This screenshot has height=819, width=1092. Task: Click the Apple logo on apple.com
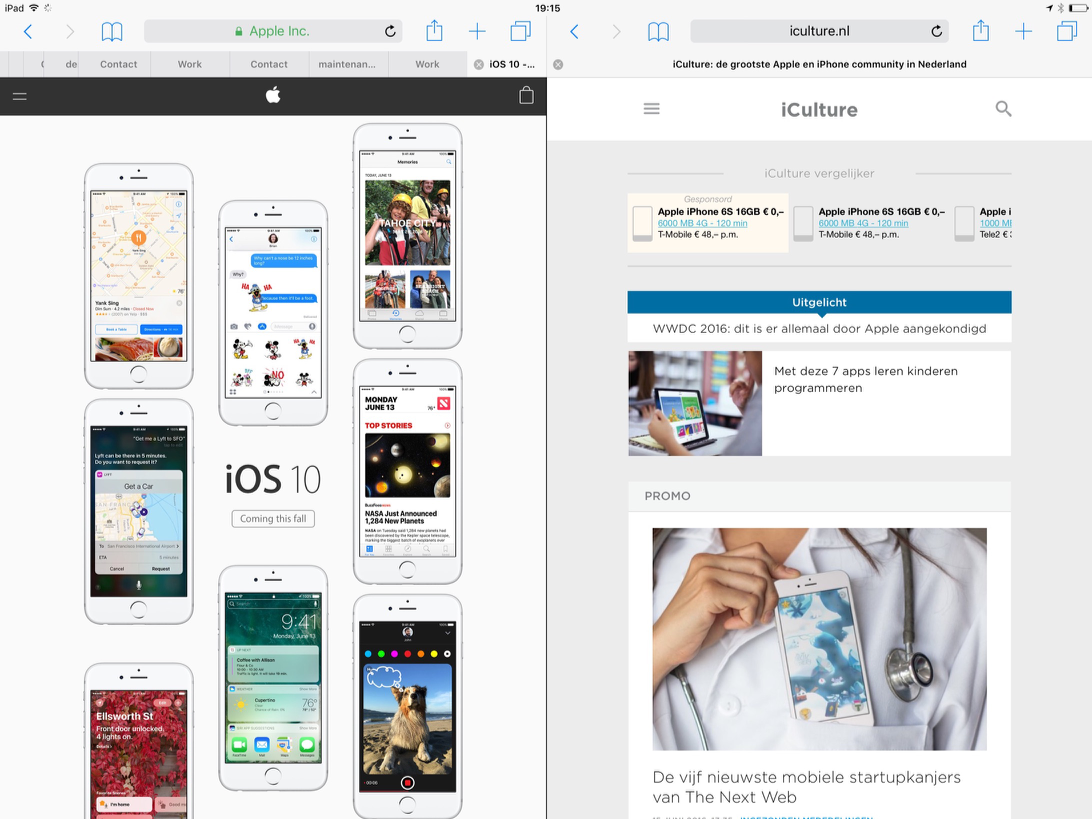tap(273, 95)
